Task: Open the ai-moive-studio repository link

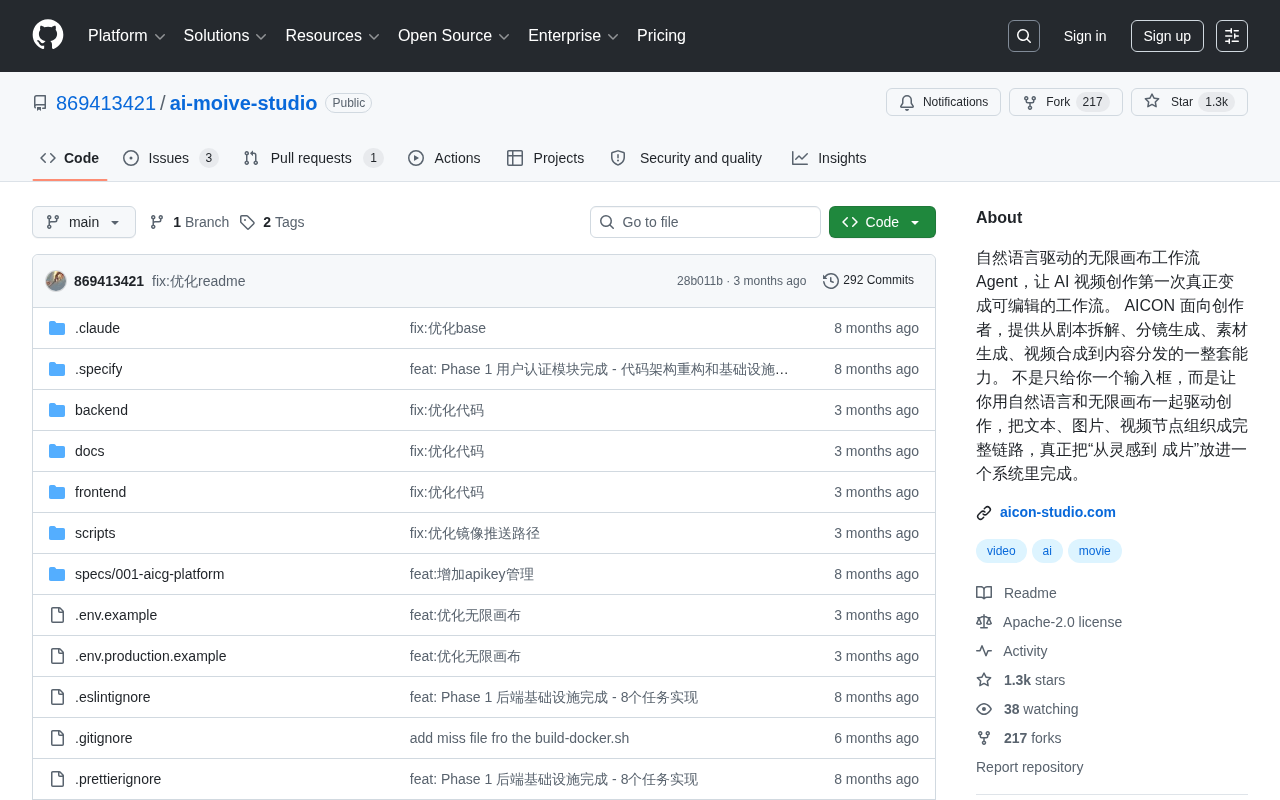Action: (243, 103)
